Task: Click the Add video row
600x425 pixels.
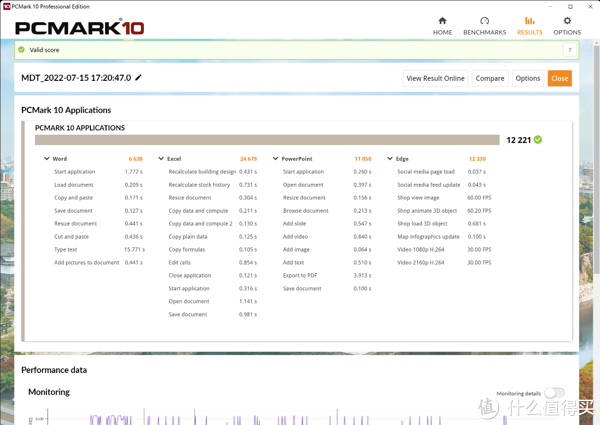Action: tap(327, 236)
